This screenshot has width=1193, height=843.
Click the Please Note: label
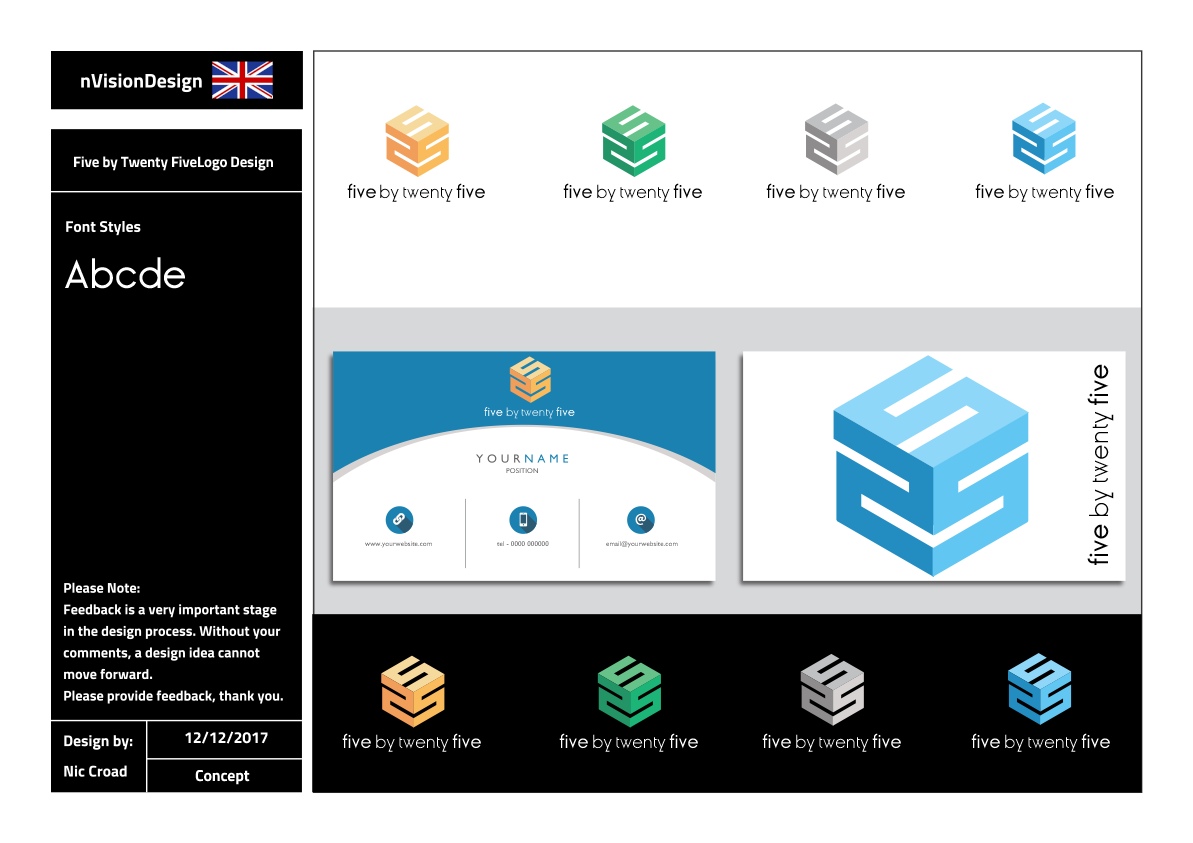click(x=101, y=588)
